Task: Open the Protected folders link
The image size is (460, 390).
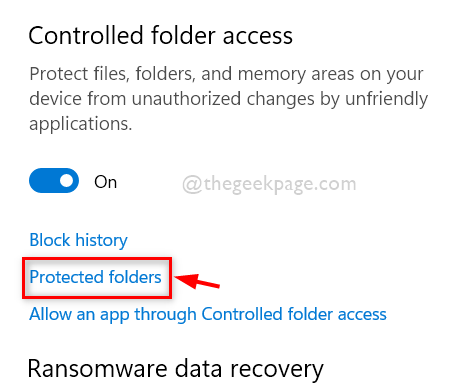Action: click(95, 277)
